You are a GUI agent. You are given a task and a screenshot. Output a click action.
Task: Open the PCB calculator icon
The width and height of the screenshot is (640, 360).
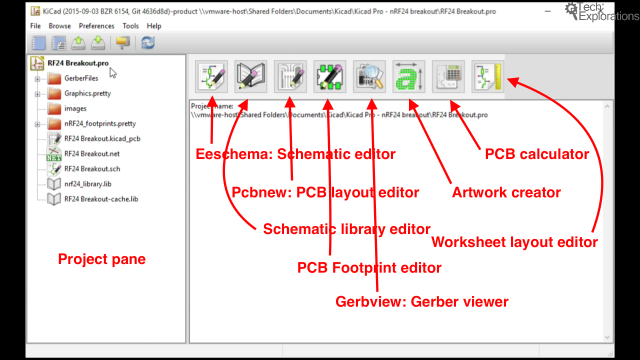pos(448,76)
